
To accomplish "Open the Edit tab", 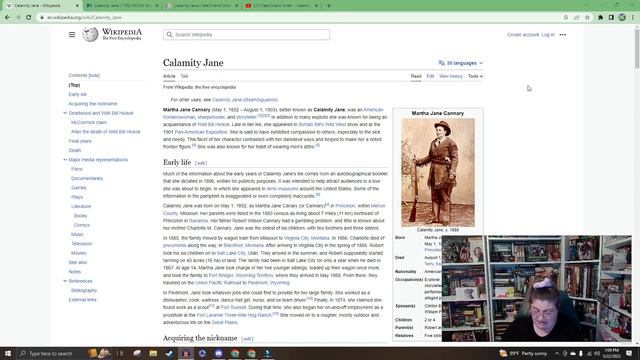I will (x=430, y=76).
